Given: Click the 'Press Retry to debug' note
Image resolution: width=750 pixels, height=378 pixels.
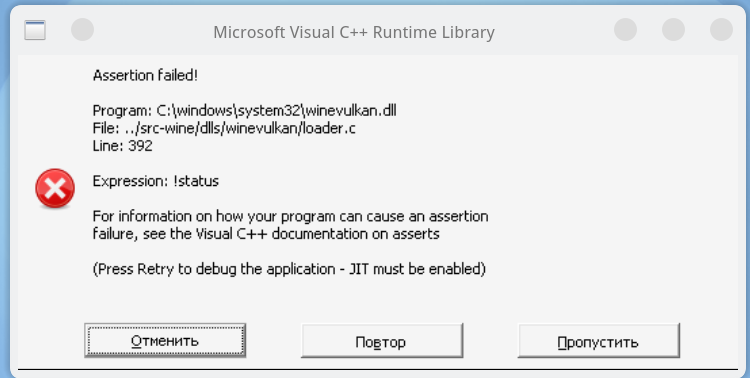Looking at the screenshot, I should (x=289, y=269).
